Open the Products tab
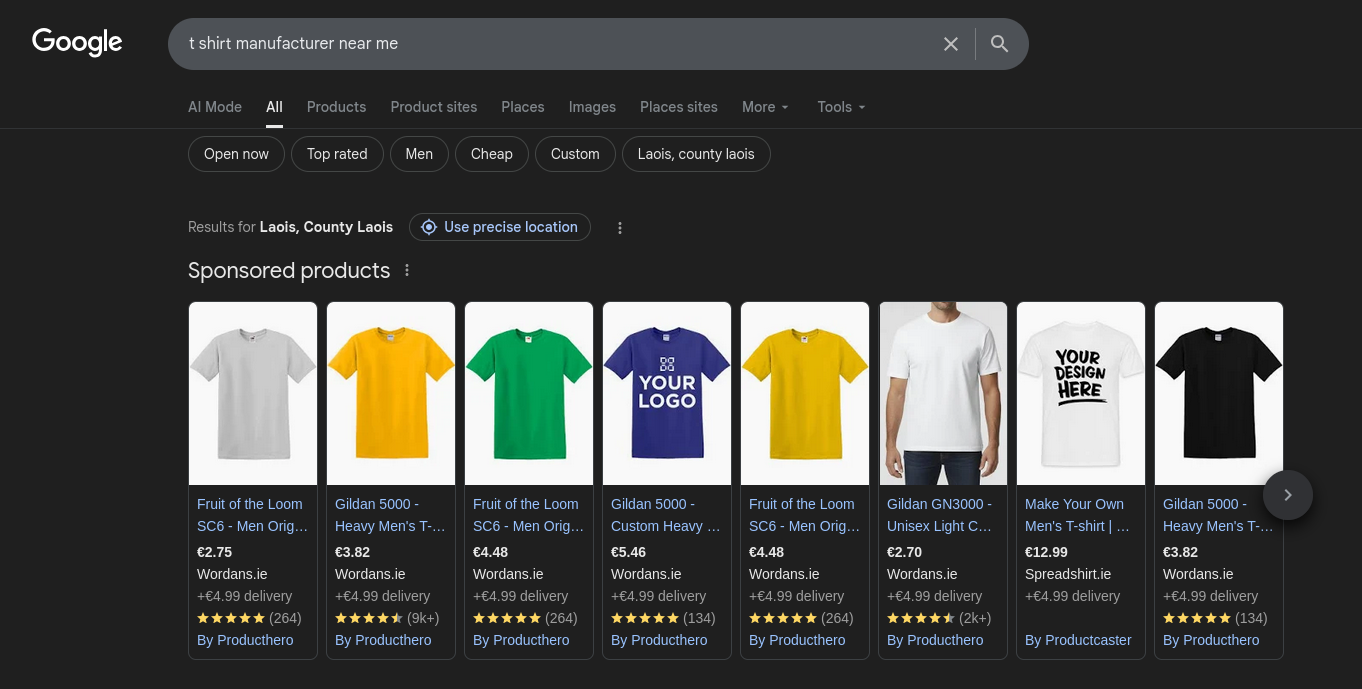The width and height of the screenshot is (1362, 689). [x=336, y=107]
